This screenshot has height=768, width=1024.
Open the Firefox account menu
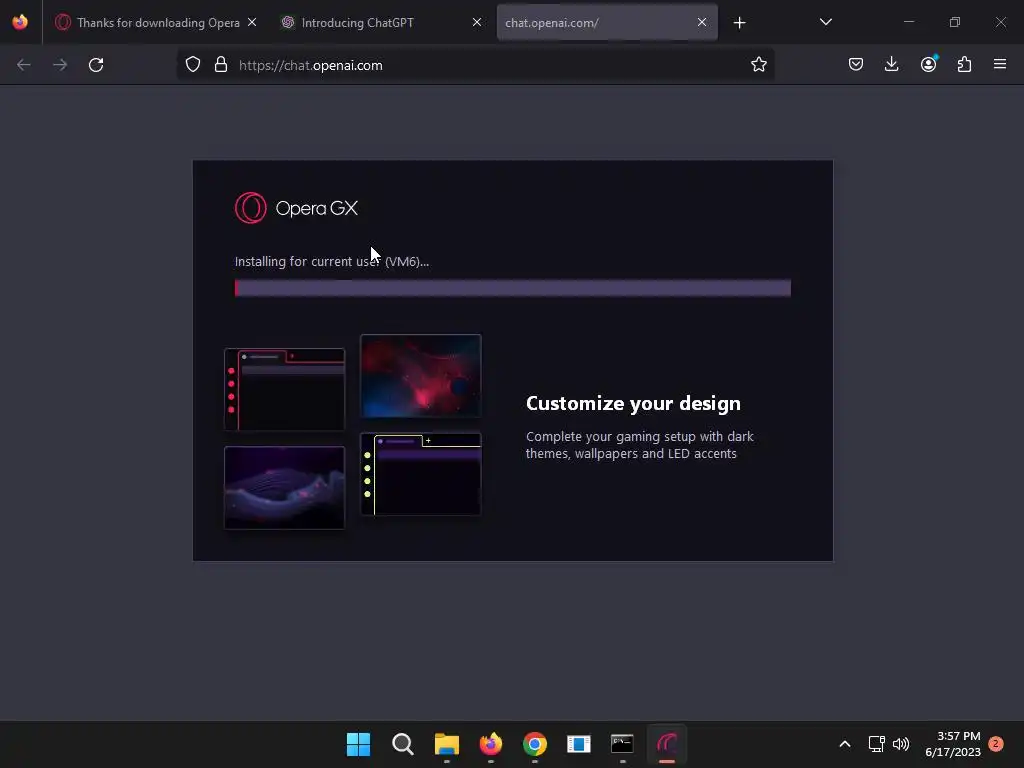[928, 65]
